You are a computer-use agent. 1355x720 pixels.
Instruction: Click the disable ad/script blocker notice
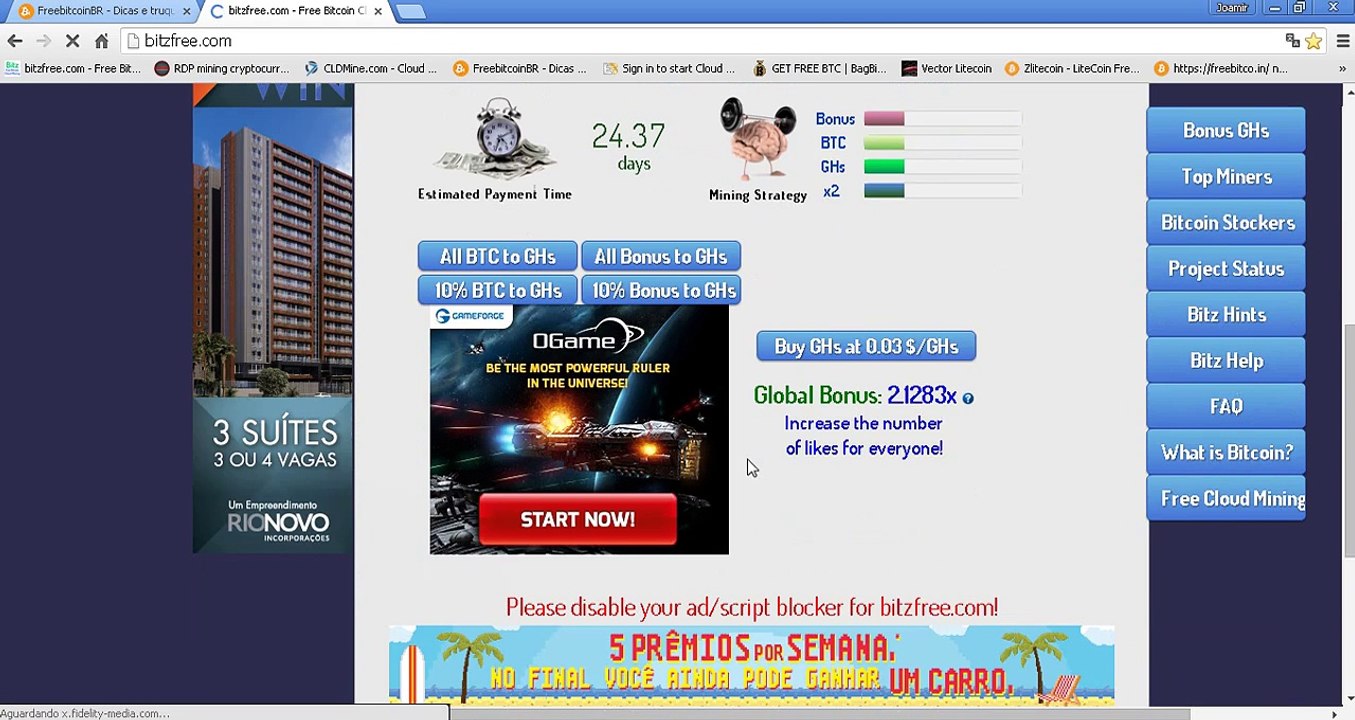coord(752,607)
